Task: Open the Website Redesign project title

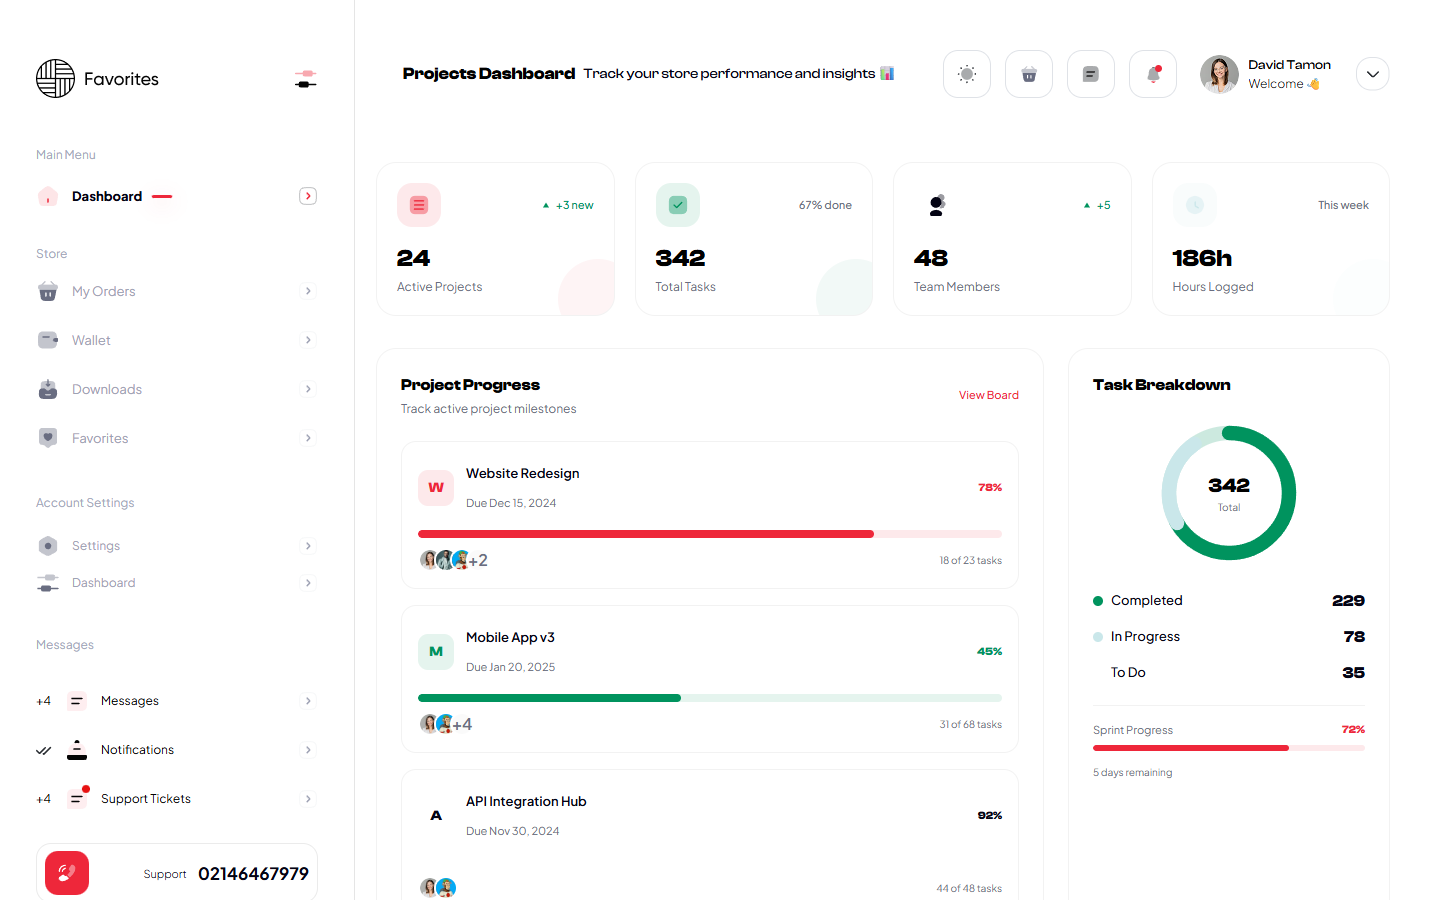Action: tap(522, 473)
